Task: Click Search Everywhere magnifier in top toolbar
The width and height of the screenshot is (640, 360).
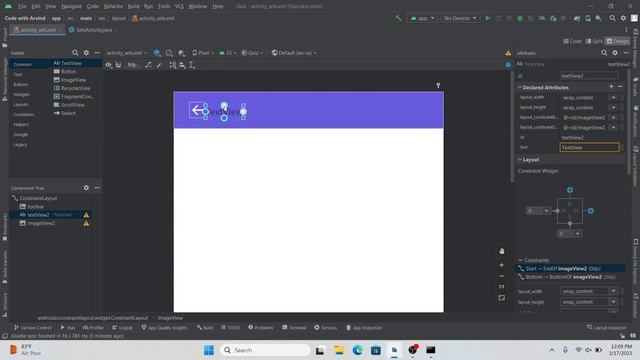Action: tap(612, 18)
